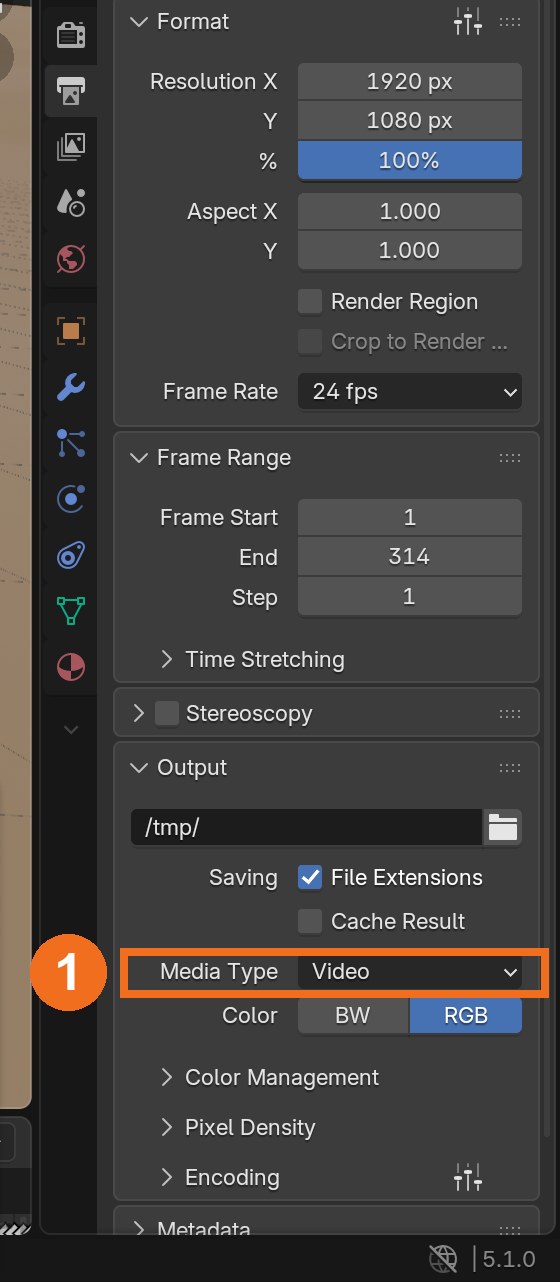Open the Modifiers wrench tab
This screenshot has height=1282, width=560.
71,387
